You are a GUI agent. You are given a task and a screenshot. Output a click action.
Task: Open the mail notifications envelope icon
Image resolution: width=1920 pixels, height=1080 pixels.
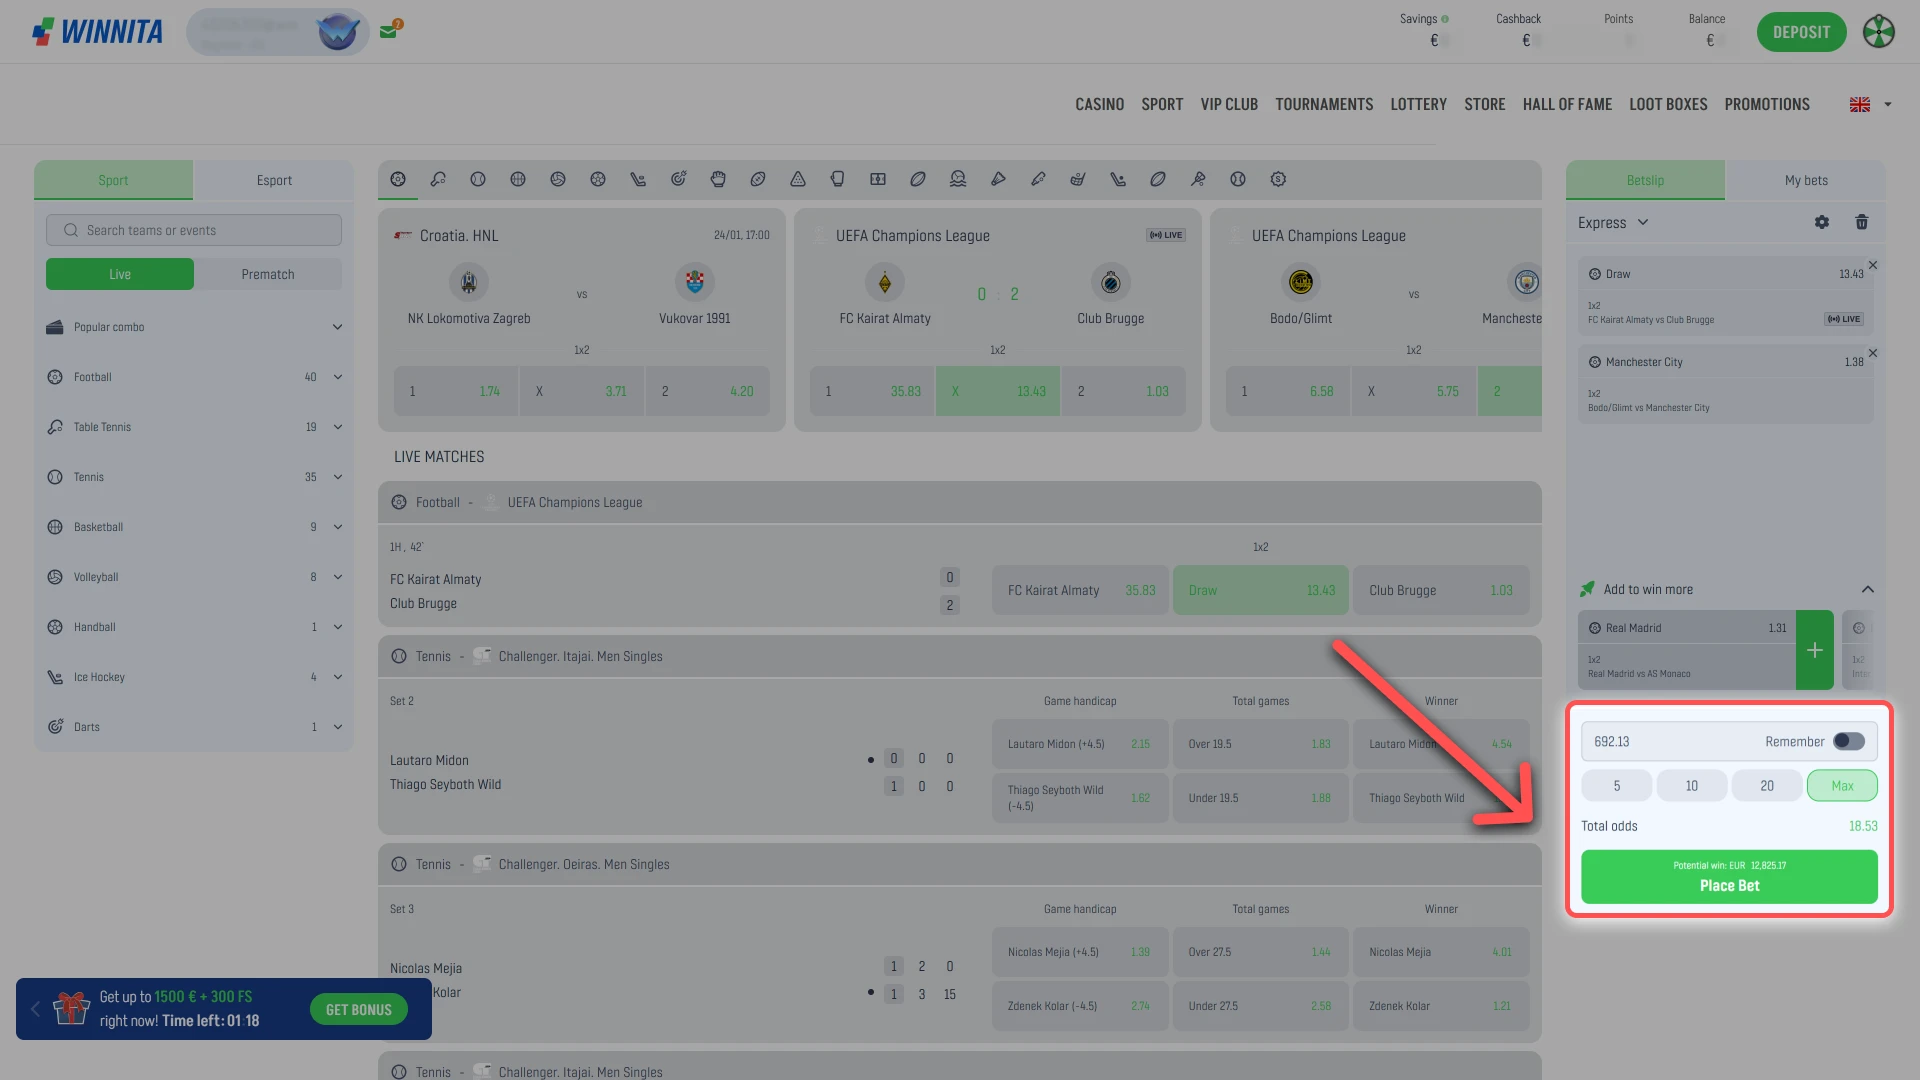[389, 31]
